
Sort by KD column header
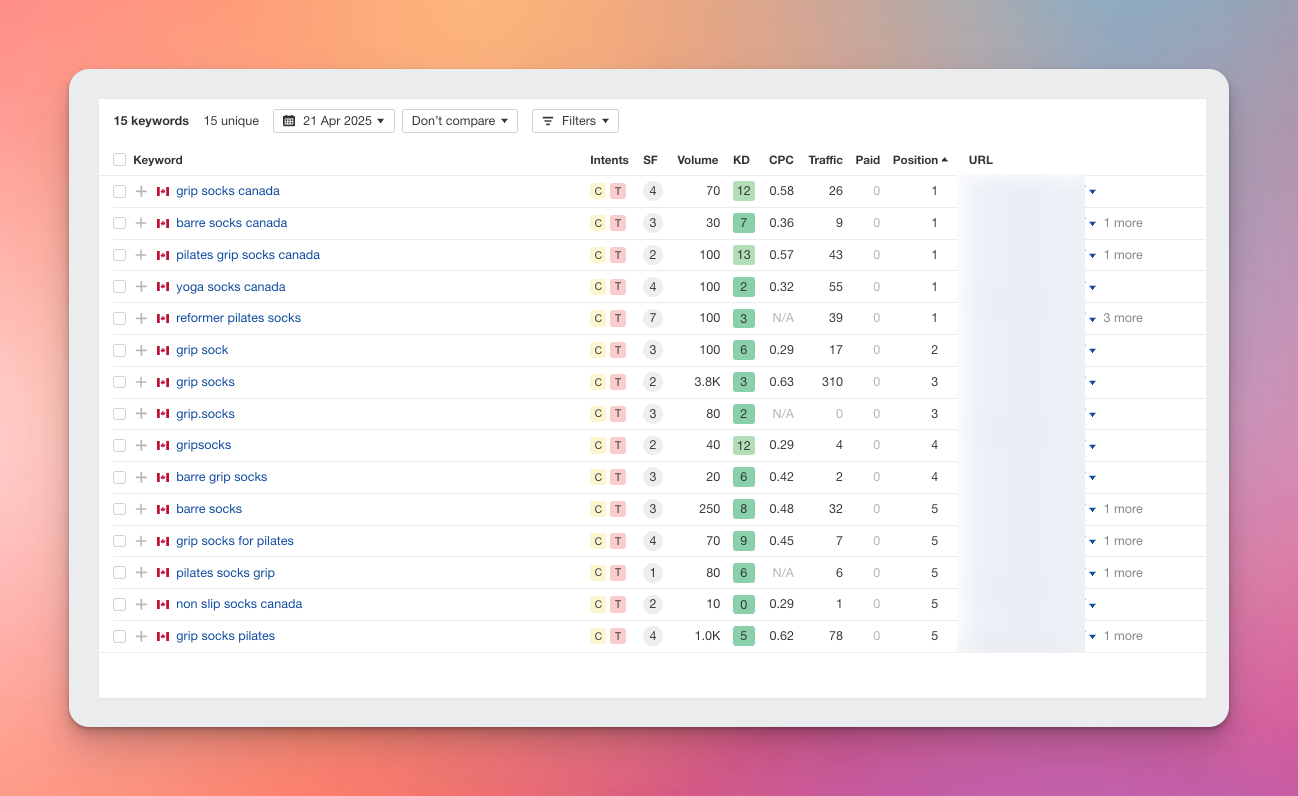pyautogui.click(x=741, y=160)
